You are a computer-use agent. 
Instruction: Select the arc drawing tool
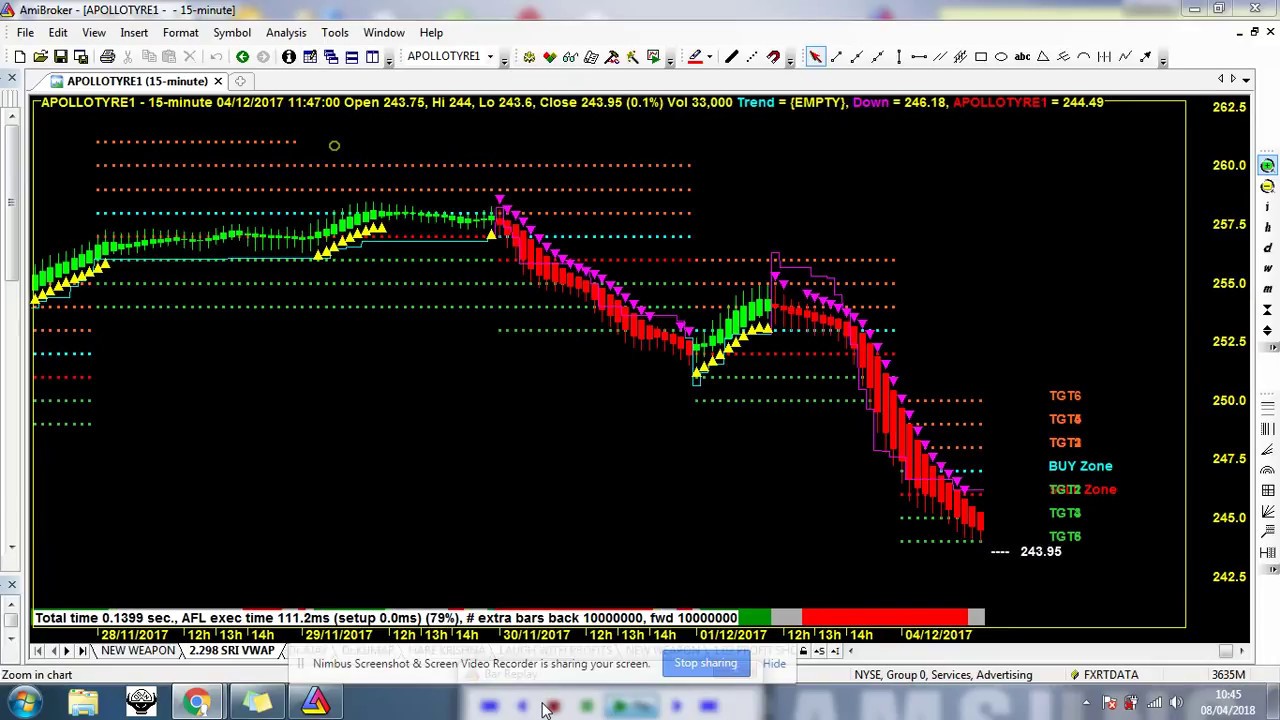click(1084, 57)
